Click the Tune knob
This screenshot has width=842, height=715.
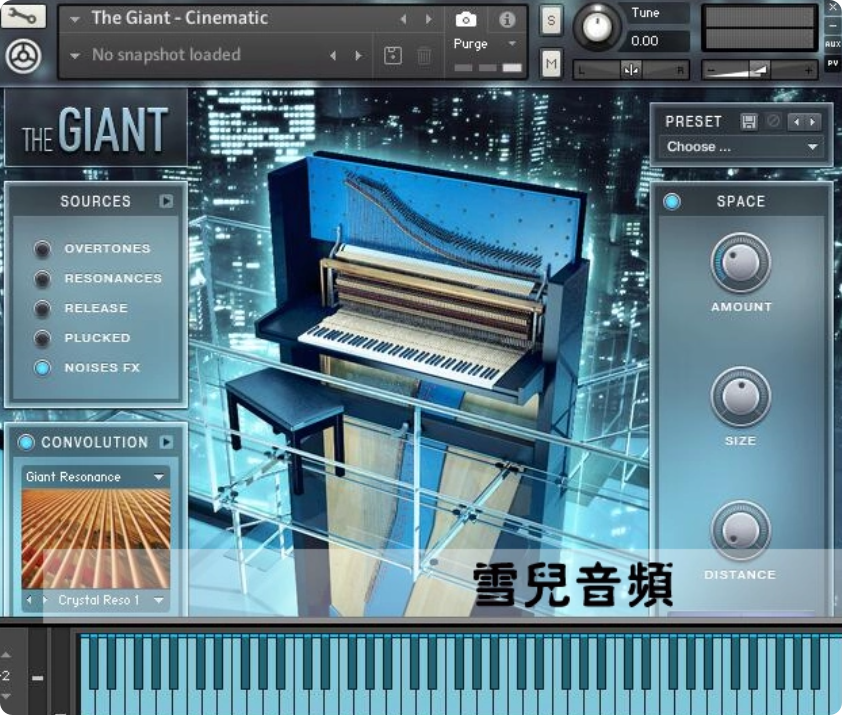pyautogui.click(x=597, y=26)
